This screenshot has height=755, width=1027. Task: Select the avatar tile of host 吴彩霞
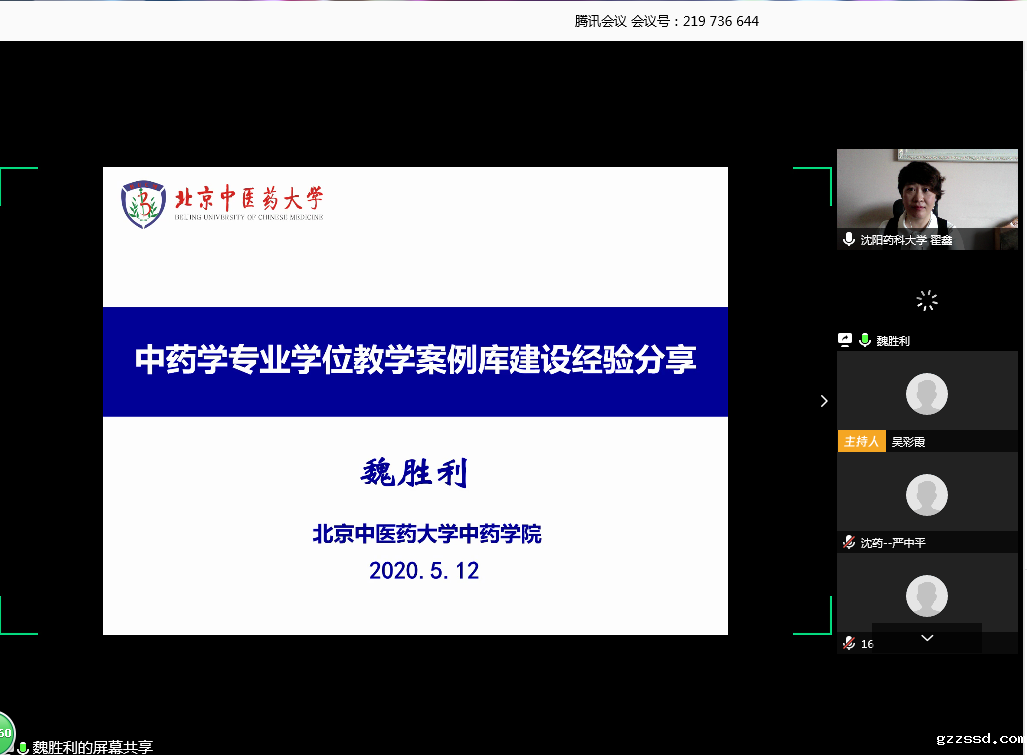927,393
